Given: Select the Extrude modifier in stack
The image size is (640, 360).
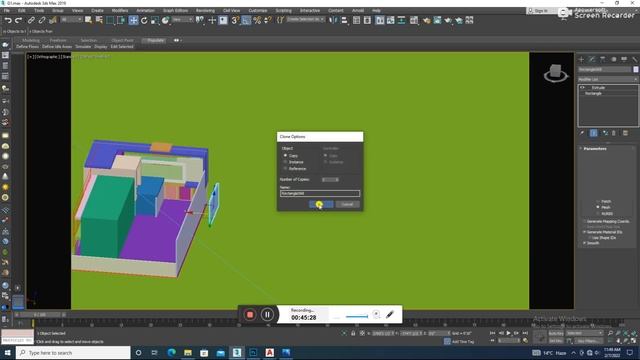Looking at the screenshot, I should 598,88.
